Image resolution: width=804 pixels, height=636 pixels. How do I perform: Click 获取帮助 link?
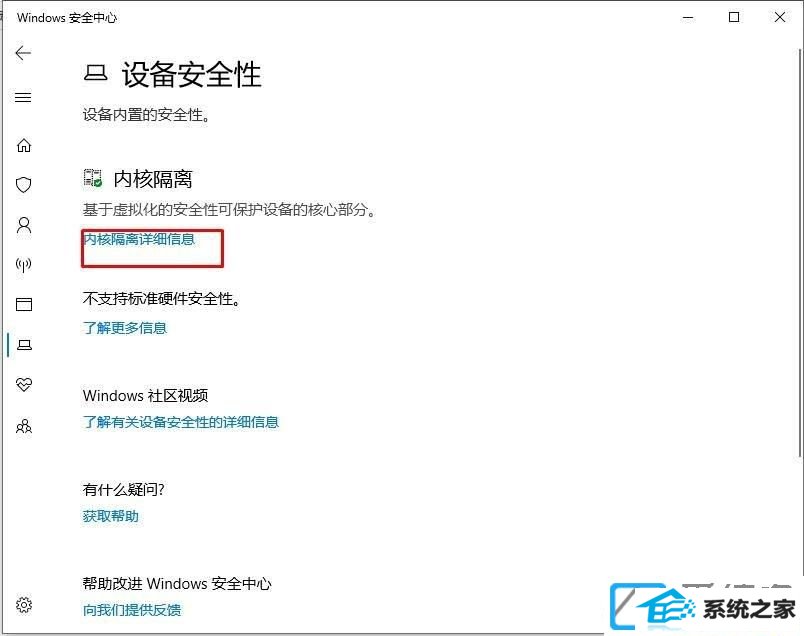111,516
